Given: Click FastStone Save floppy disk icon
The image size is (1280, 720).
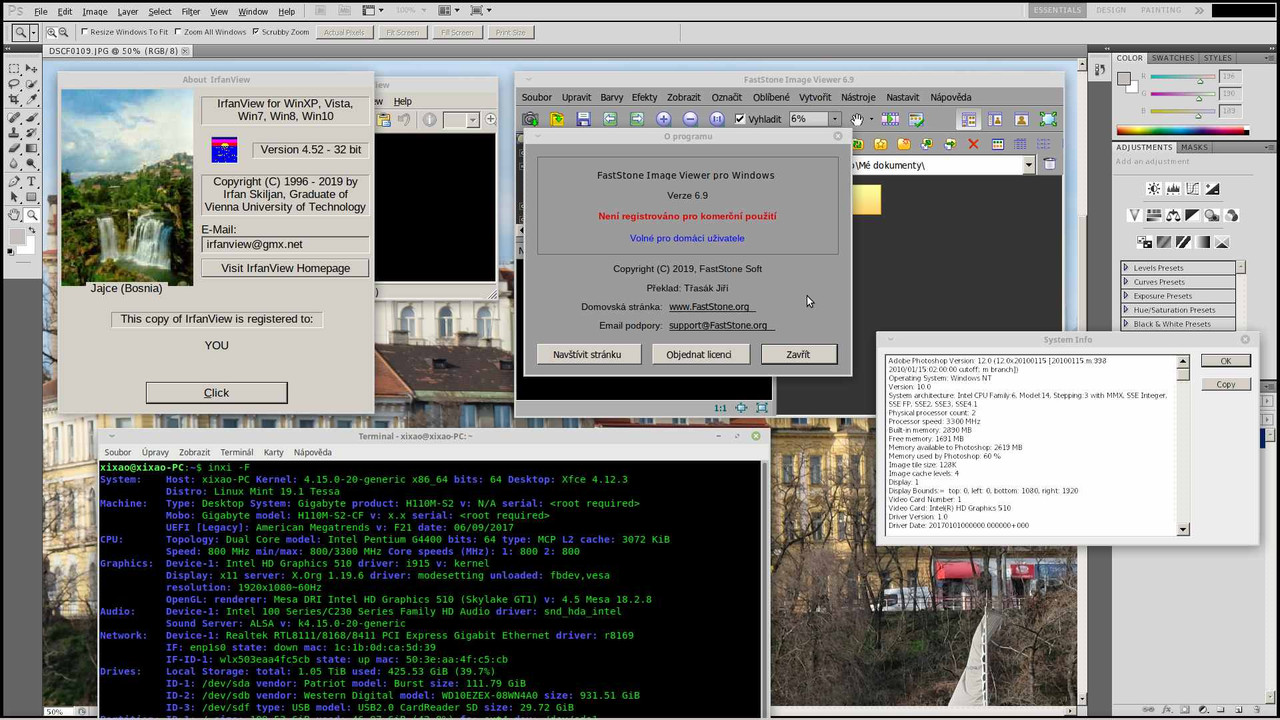Looking at the screenshot, I should [x=583, y=119].
